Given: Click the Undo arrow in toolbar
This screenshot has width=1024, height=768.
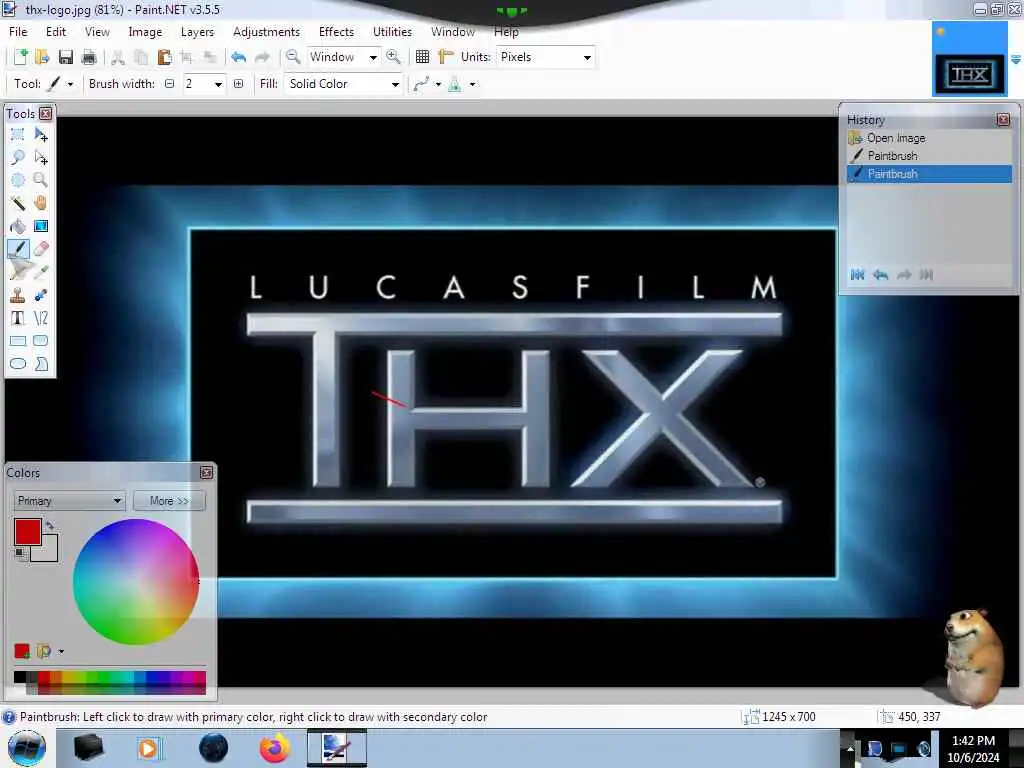Looking at the screenshot, I should tap(238, 57).
